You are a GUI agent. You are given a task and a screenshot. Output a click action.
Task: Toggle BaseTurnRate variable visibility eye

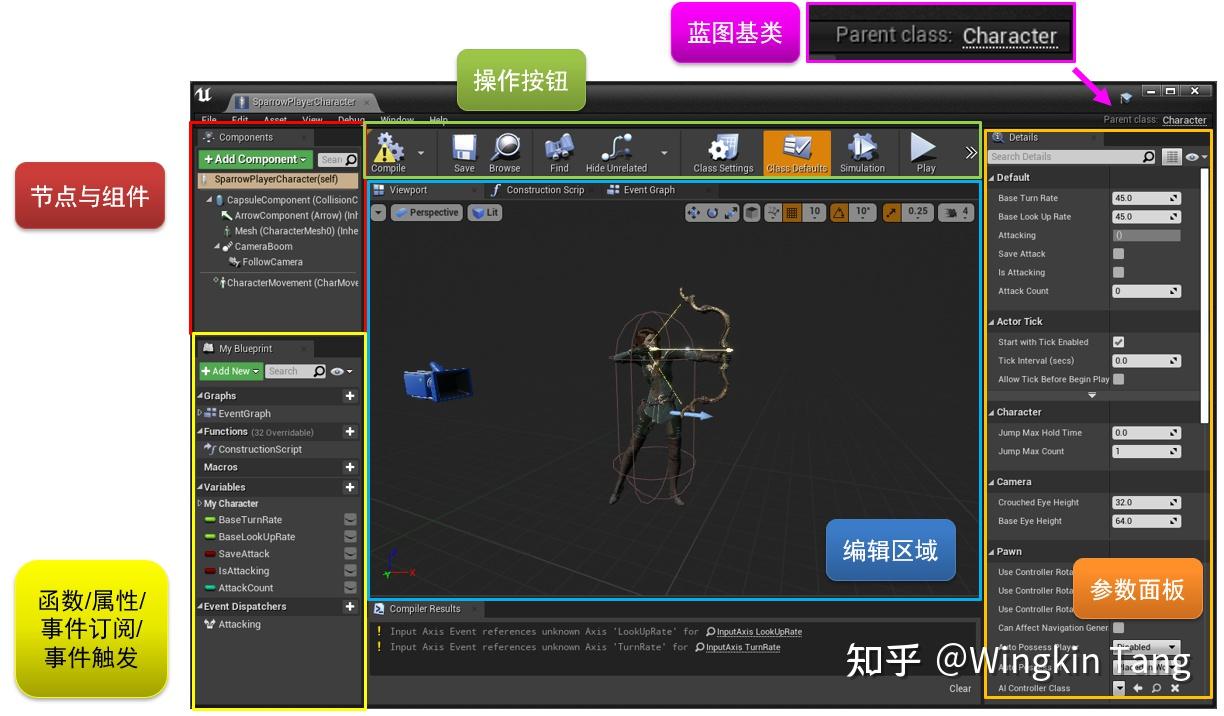coord(350,520)
